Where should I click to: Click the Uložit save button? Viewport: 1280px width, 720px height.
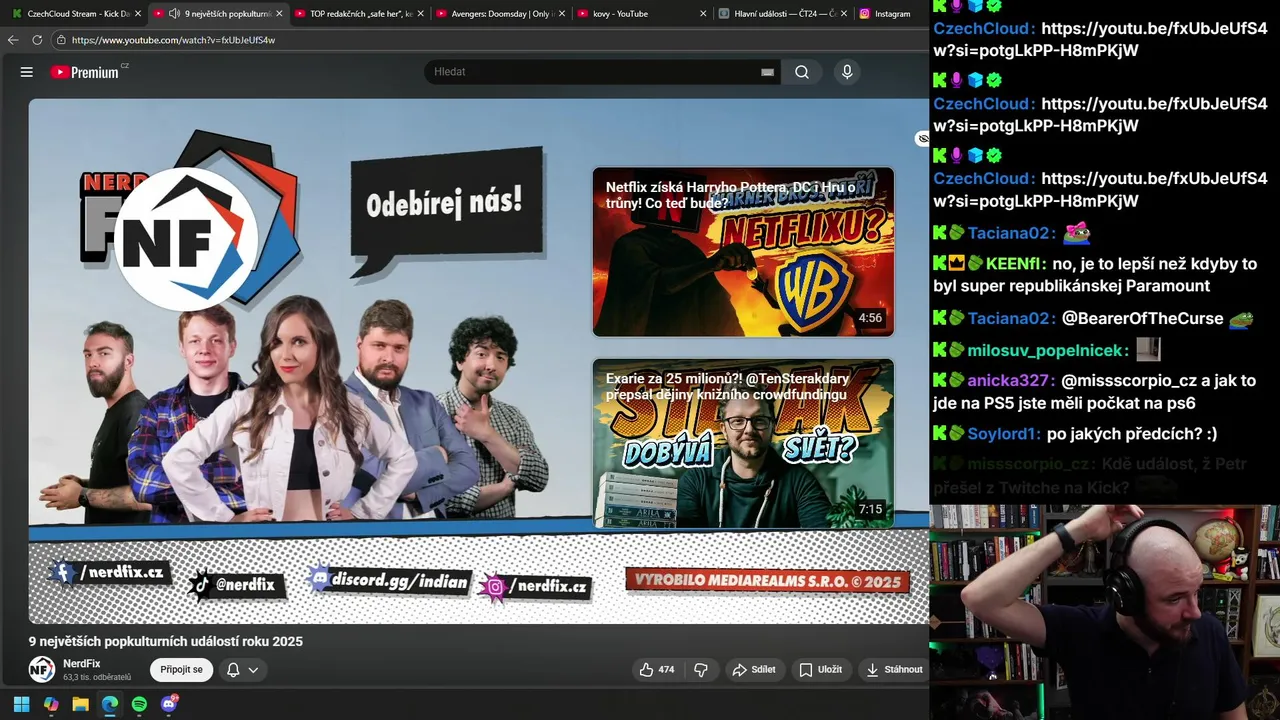click(820, 669)
